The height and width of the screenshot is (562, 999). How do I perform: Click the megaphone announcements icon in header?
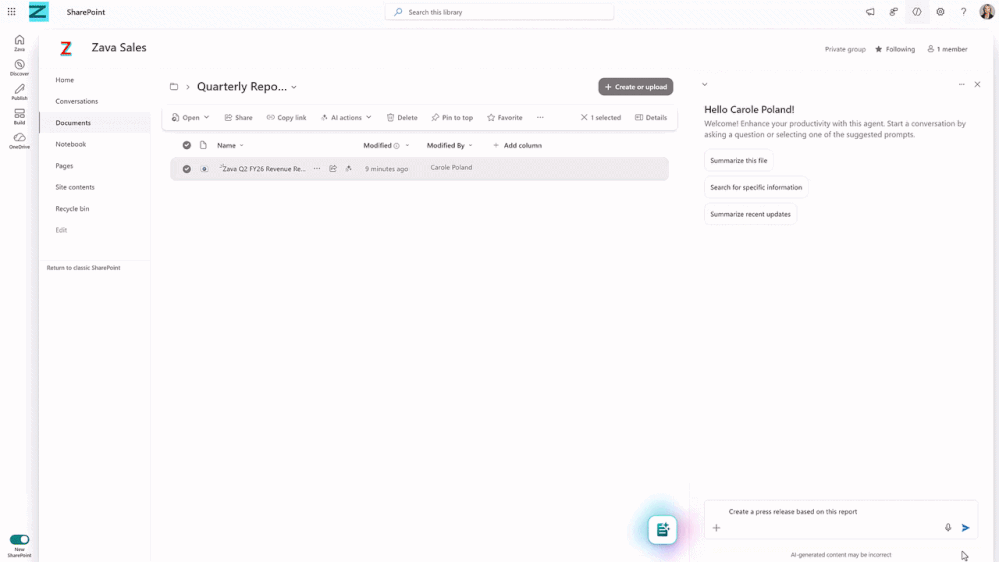click(870, 11)
